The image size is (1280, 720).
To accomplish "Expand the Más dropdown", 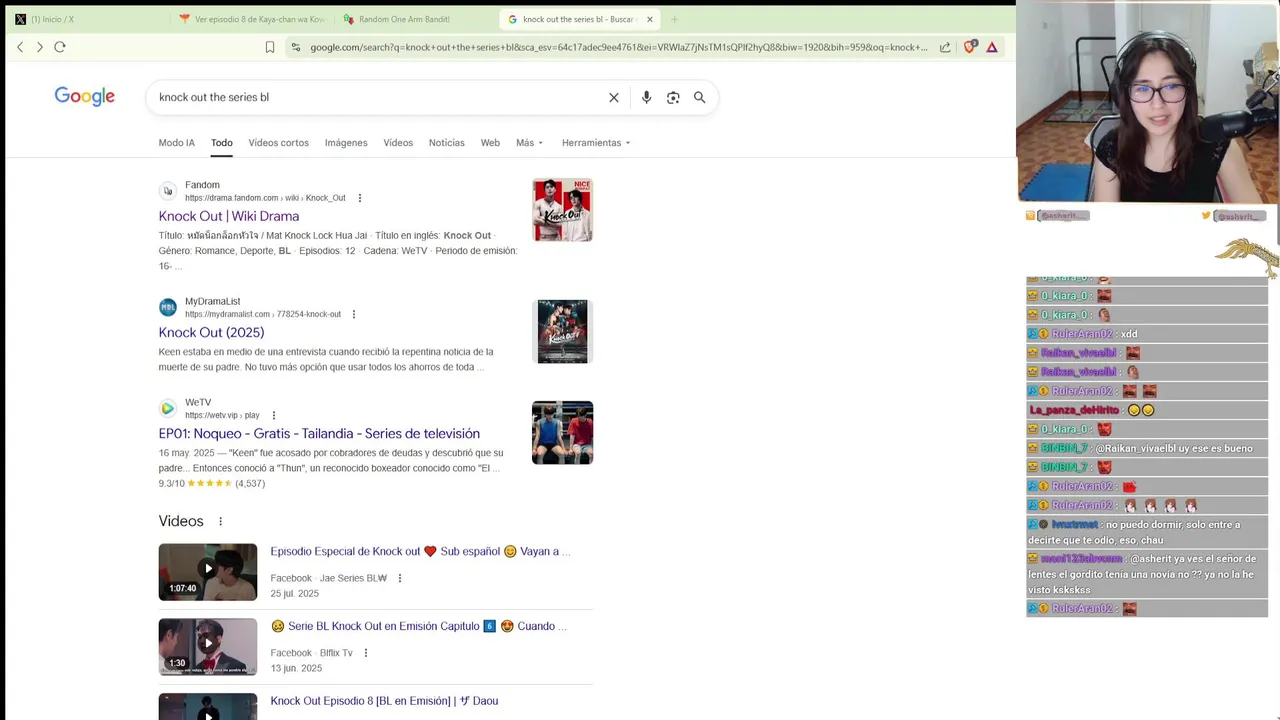I will (x=529, y=143).
